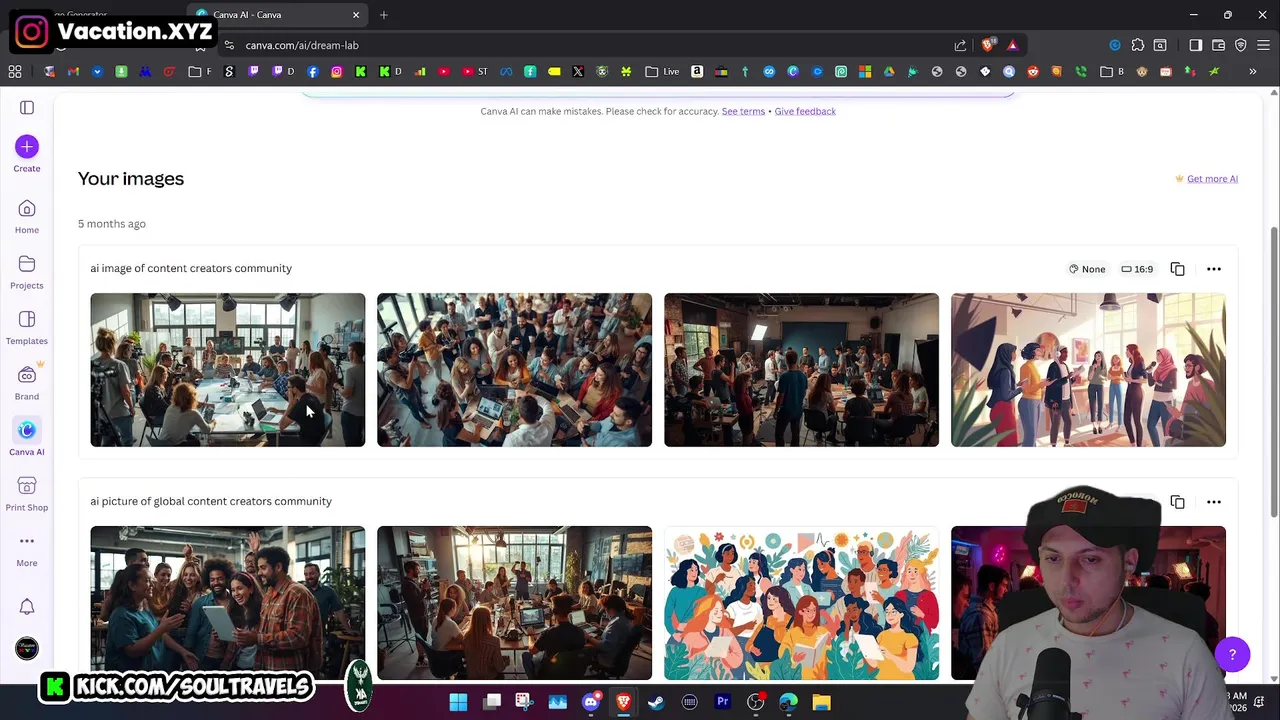Open the Create plus button in sidebar

coord(27,147)
